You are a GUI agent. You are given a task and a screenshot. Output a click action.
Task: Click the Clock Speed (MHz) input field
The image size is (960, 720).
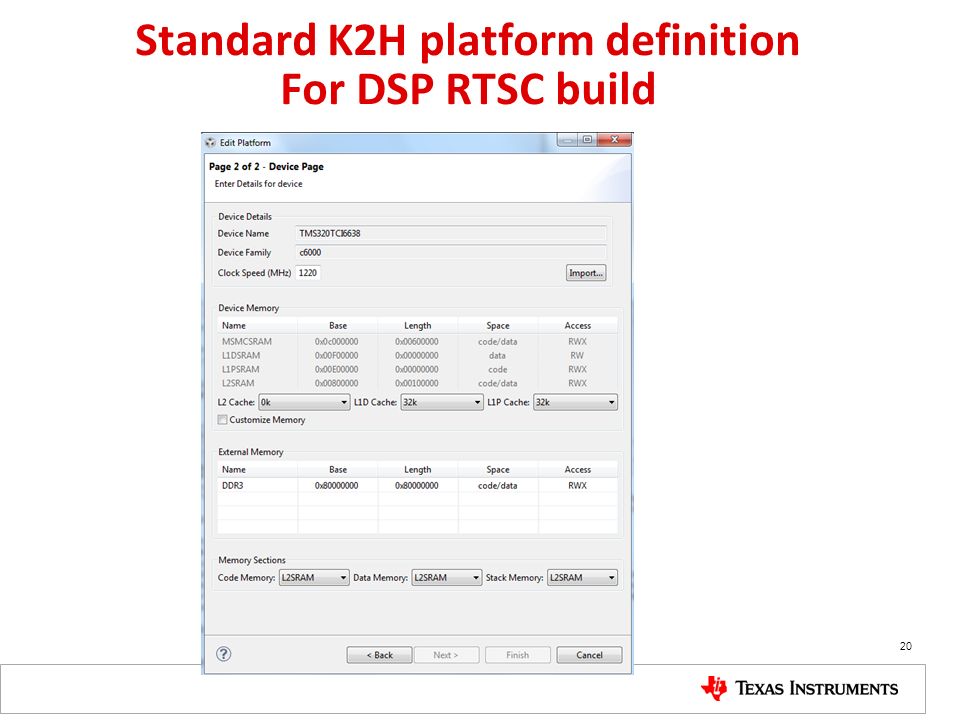308,273
